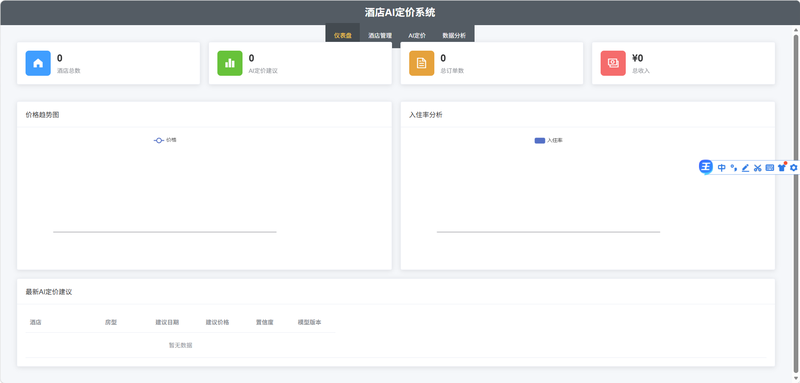Click the green bar chart icon for AI定价建议
The width and height of the screenshot is (800, 383).
(230, 63)
